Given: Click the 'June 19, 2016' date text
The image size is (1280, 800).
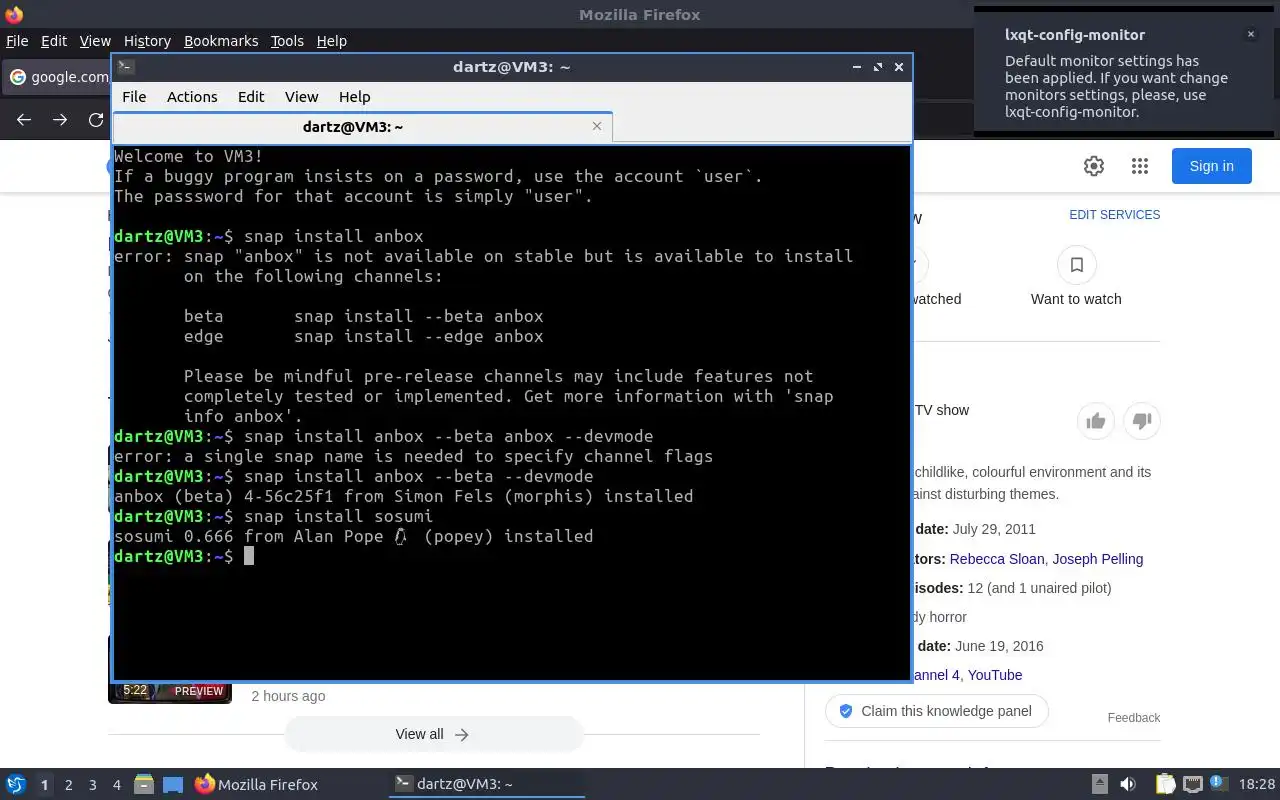Looking at the screenshot, I should (999, 646).
